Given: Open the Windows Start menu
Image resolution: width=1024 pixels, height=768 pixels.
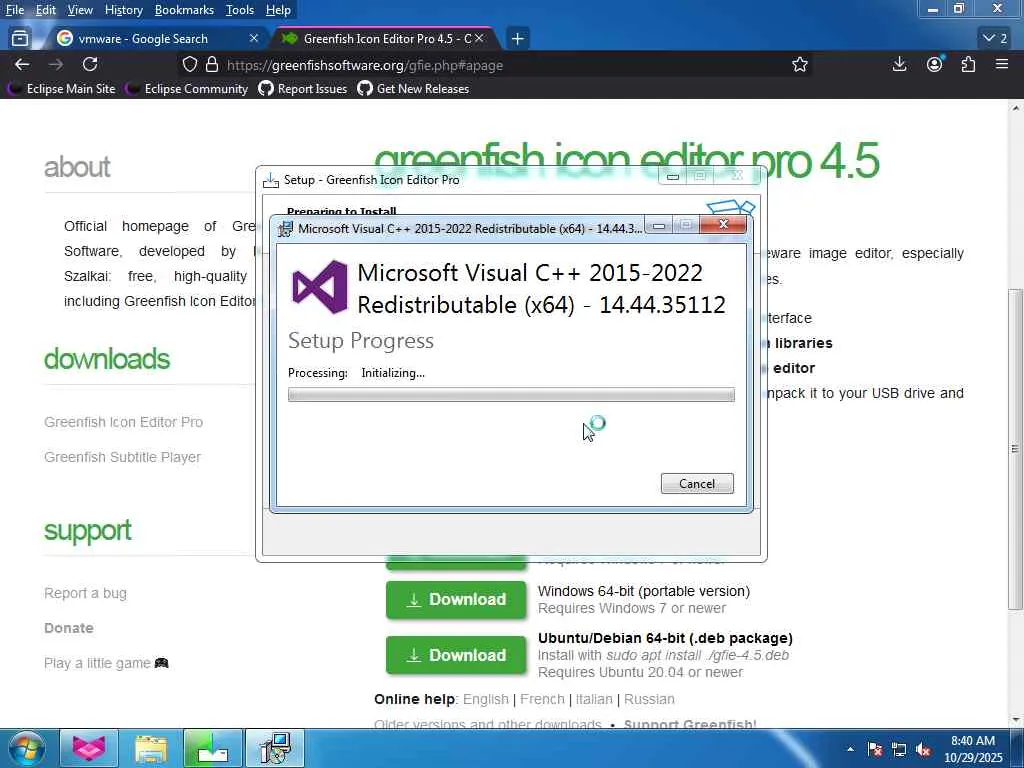Looking at the screenshot, I should tap(27, 748).
